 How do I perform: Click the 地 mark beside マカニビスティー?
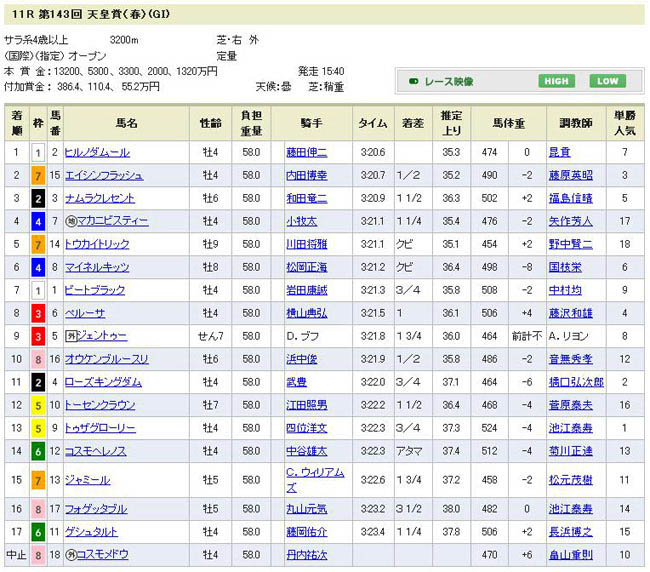coord(69,221)
